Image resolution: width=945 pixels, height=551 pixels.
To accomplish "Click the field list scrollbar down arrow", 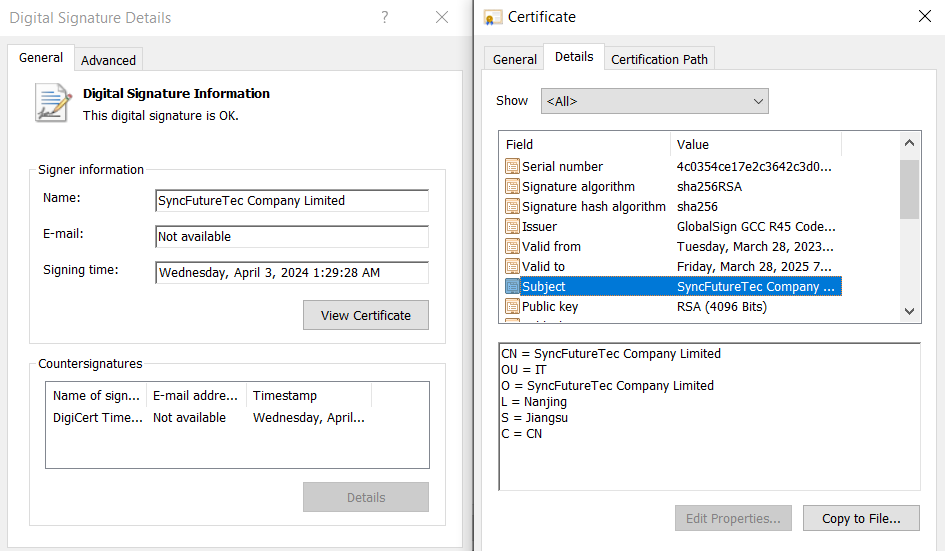I will tap(909, 311).
